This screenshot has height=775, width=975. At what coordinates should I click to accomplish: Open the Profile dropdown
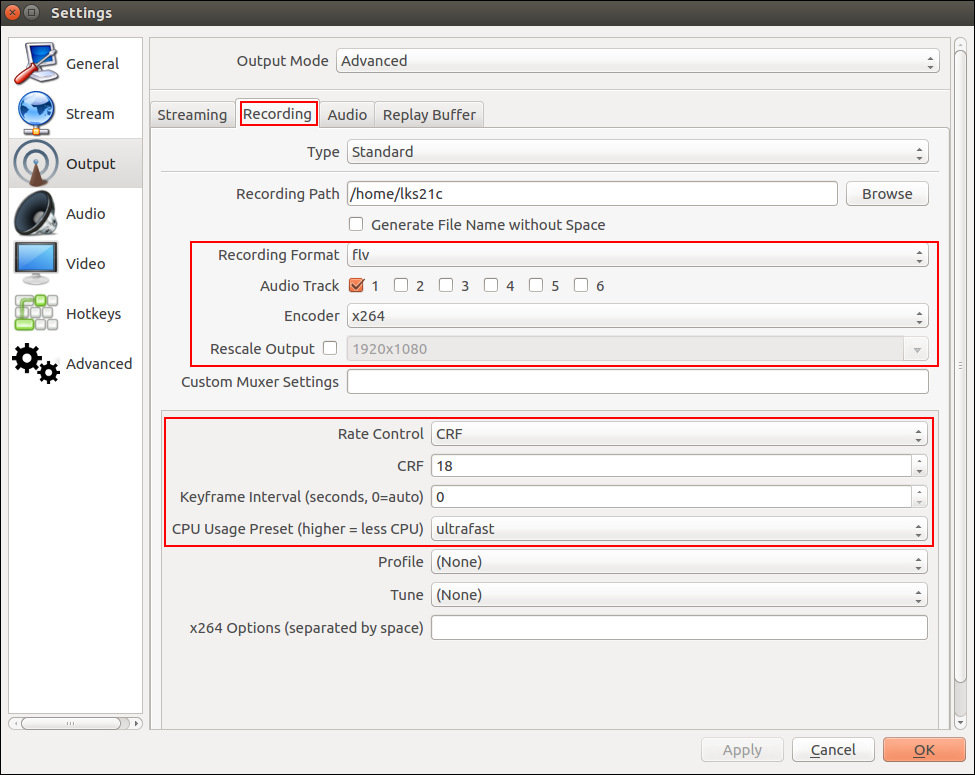click(679, 562)
